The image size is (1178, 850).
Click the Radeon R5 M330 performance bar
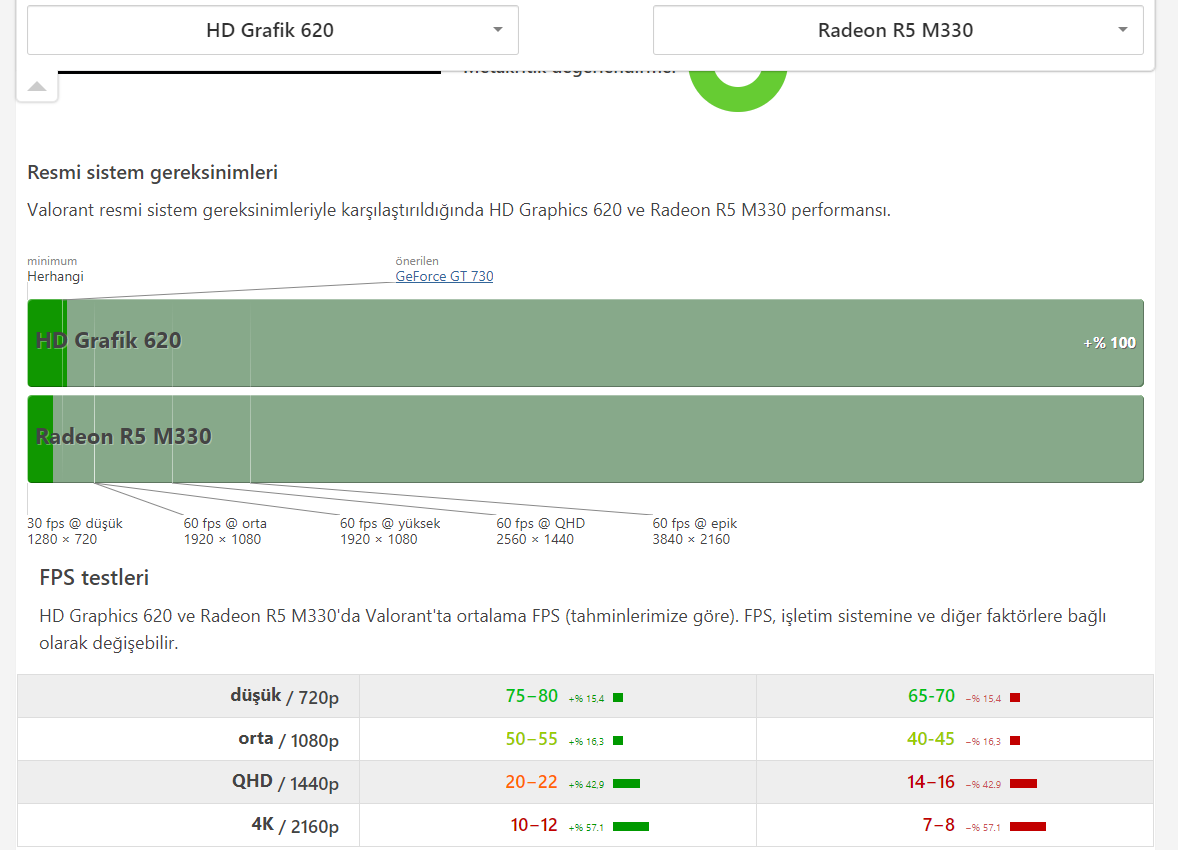pyautogui.click(x=585, y=439)
